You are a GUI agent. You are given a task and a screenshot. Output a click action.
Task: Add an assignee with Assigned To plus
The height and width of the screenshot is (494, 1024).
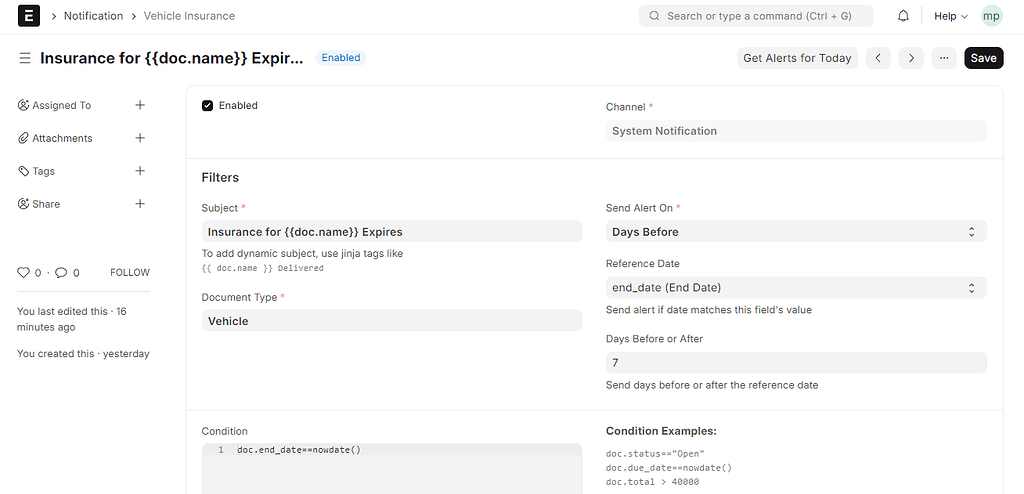(140, 105)
